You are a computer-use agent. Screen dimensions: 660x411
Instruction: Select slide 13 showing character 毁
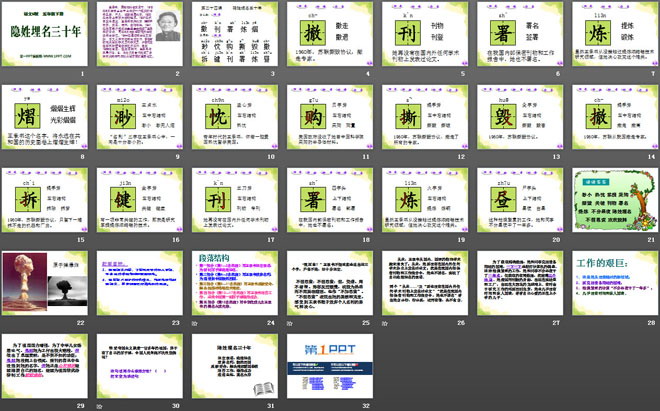(520, 117)
